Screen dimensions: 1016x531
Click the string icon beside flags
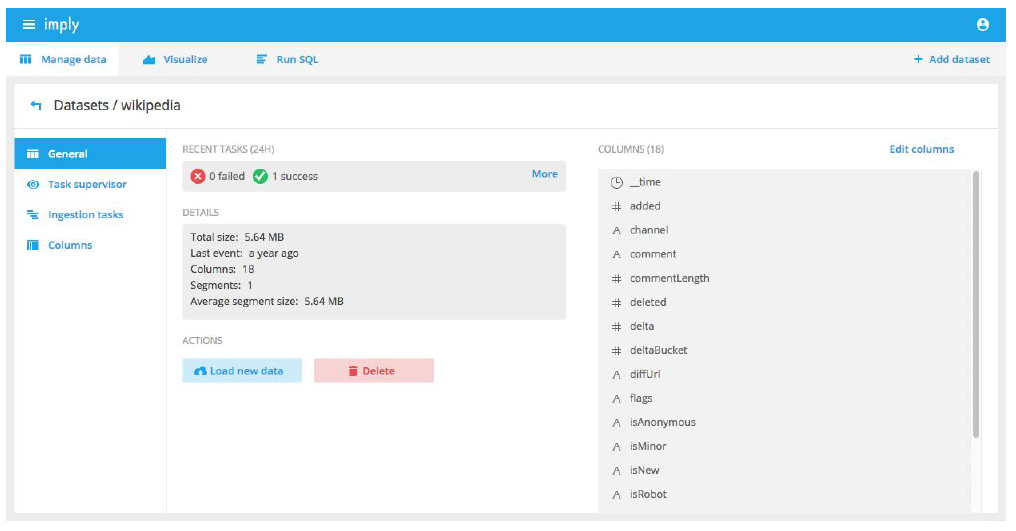616,399
